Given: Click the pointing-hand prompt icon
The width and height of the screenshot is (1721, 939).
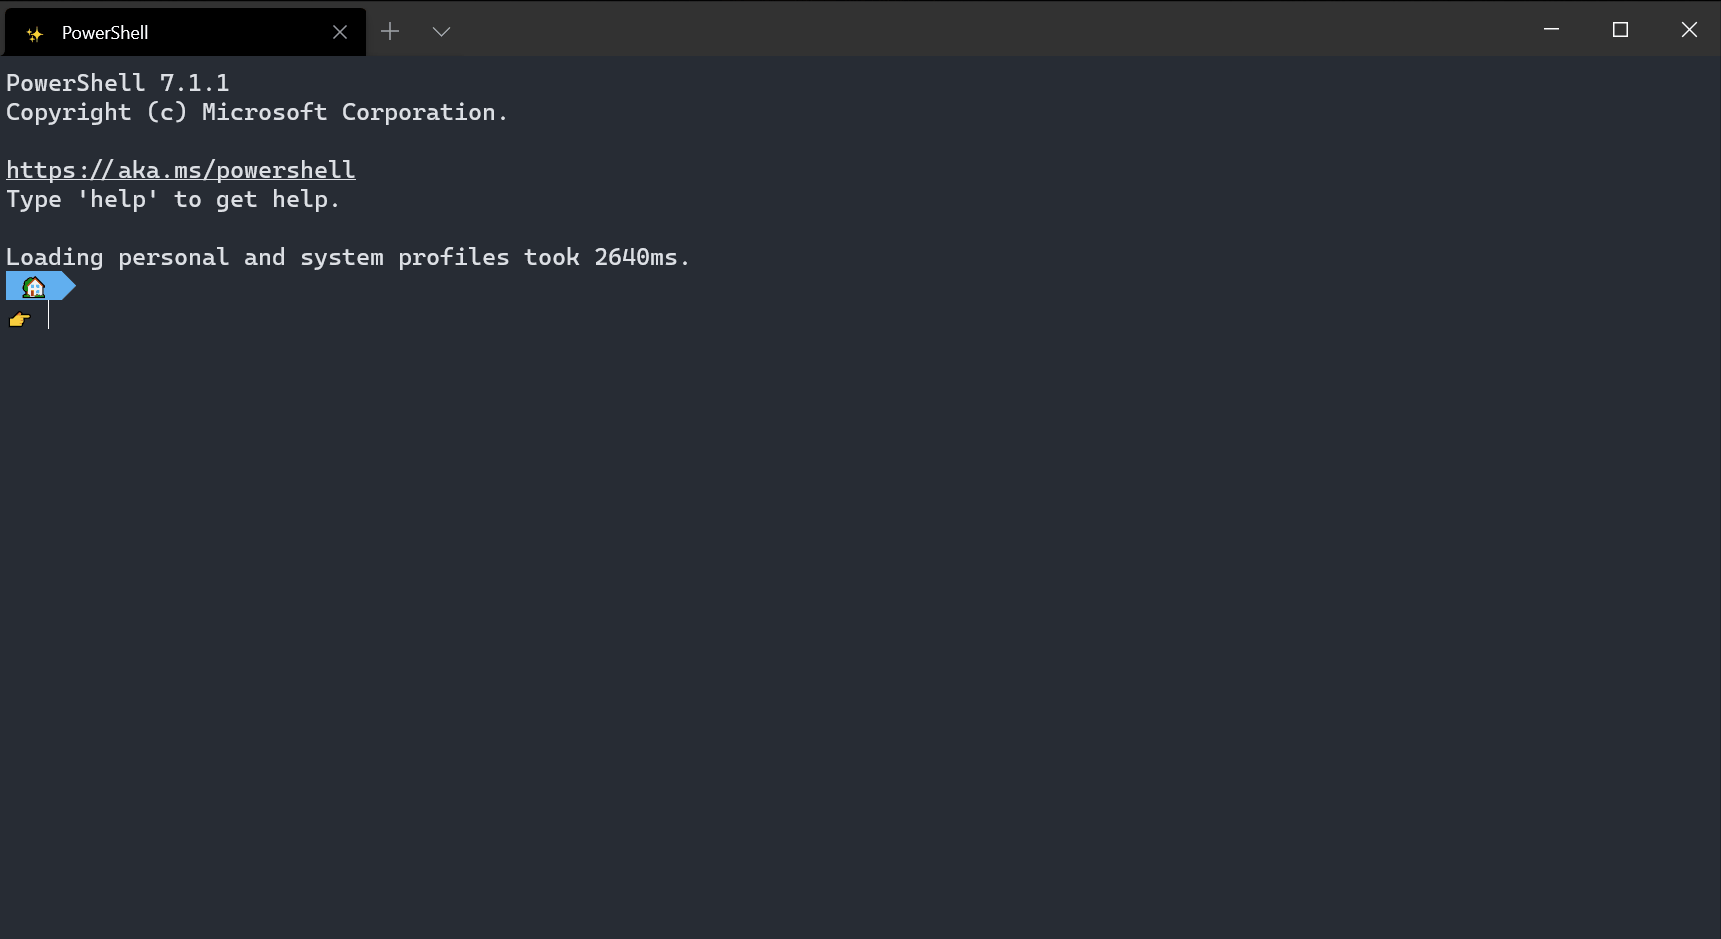Looking at the screenshot, I should (19, 319).
